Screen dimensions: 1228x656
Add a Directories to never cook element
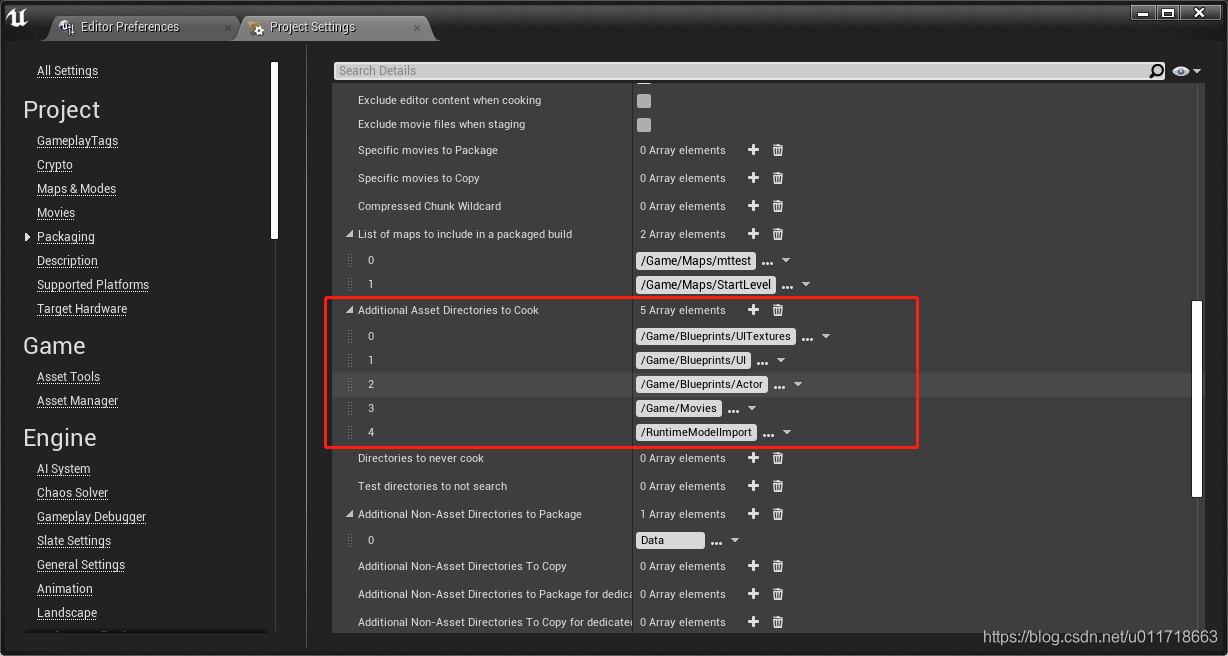point(754,458)
